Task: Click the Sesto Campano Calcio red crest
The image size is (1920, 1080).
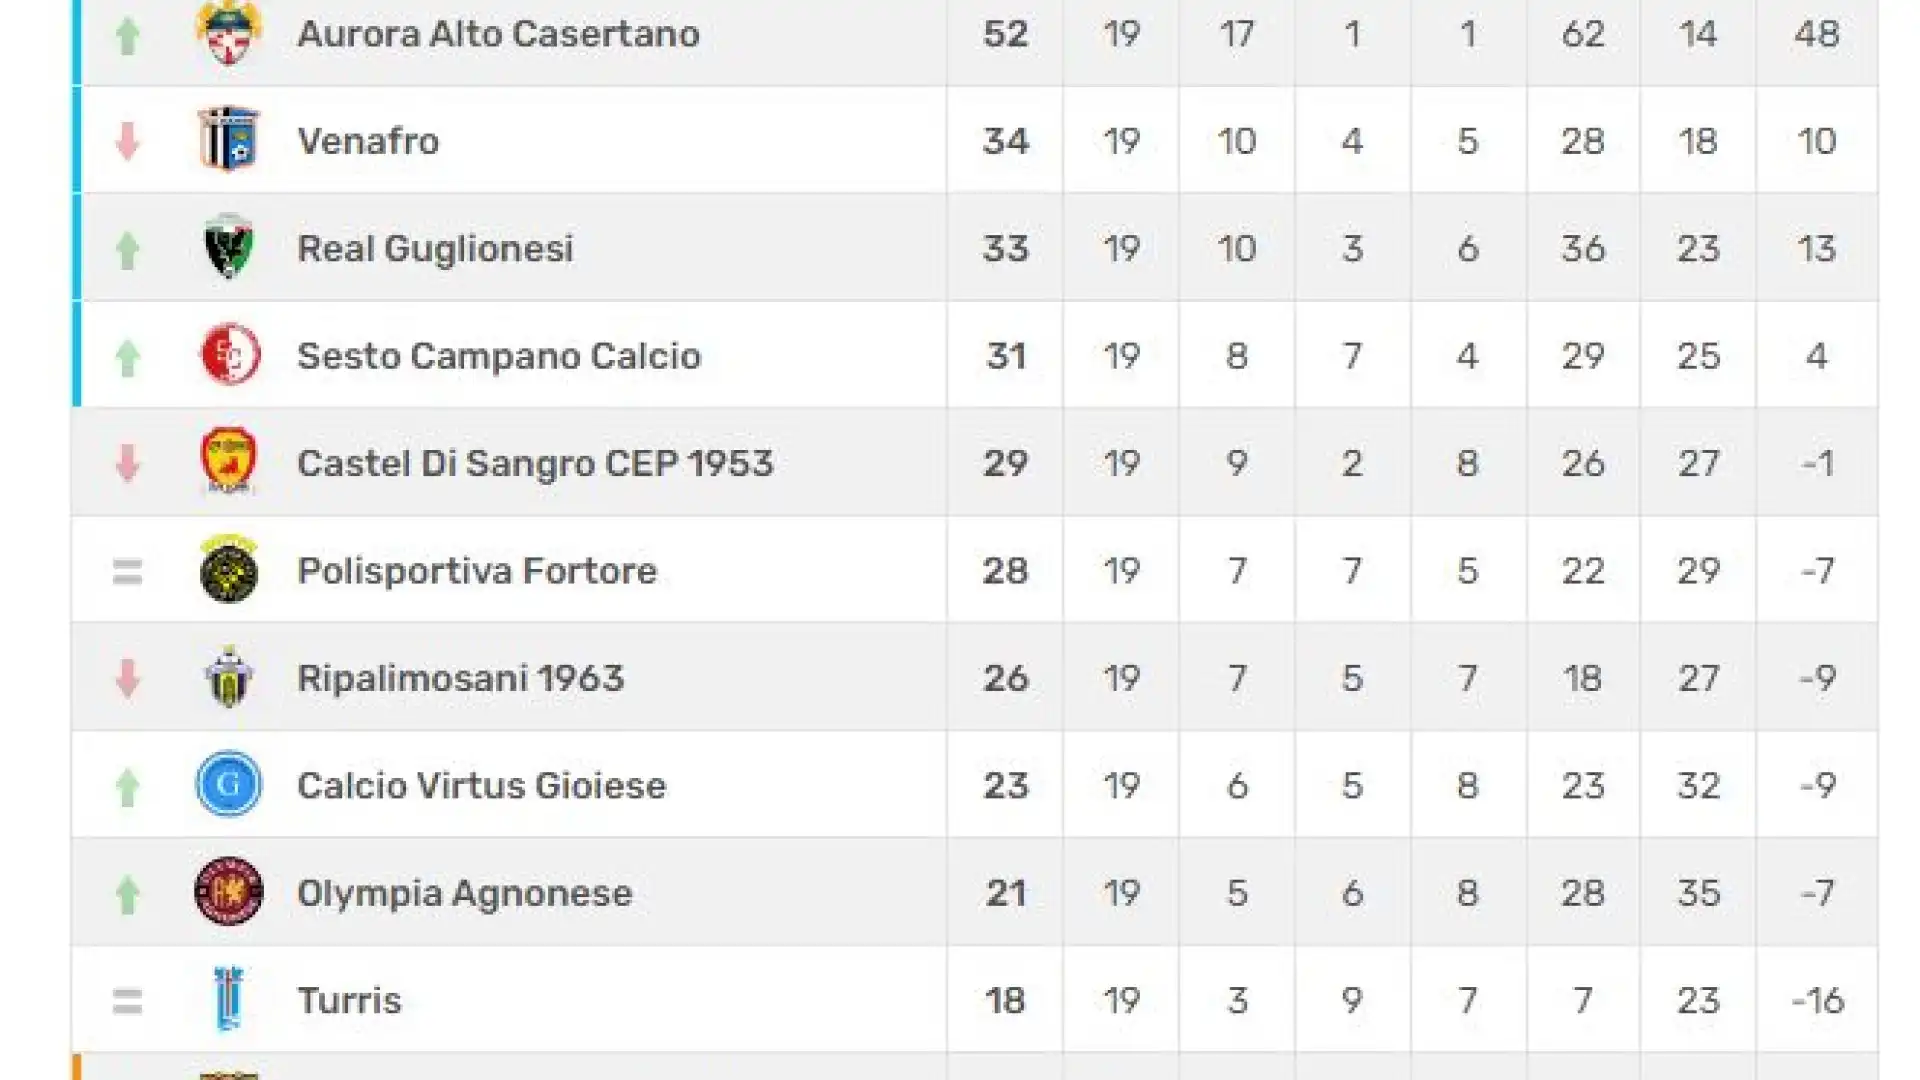Action: tap(229, 354)
